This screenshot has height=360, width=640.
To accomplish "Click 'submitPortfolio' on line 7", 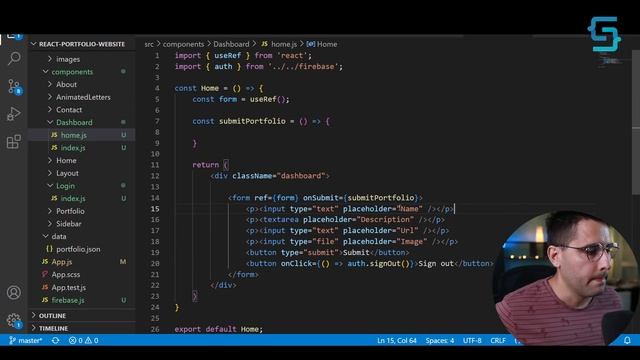I will pyautogui.click(x=252, y=121).
